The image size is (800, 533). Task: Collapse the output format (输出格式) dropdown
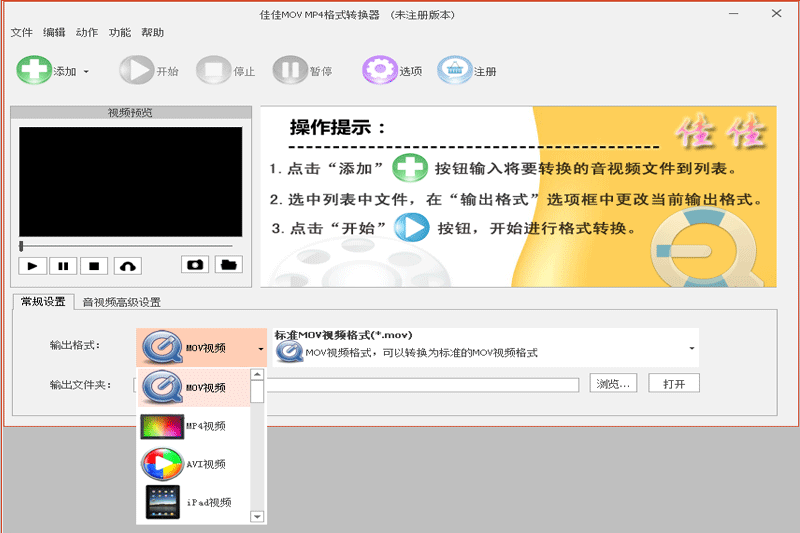pyautogui.click(x=261, y=349)
